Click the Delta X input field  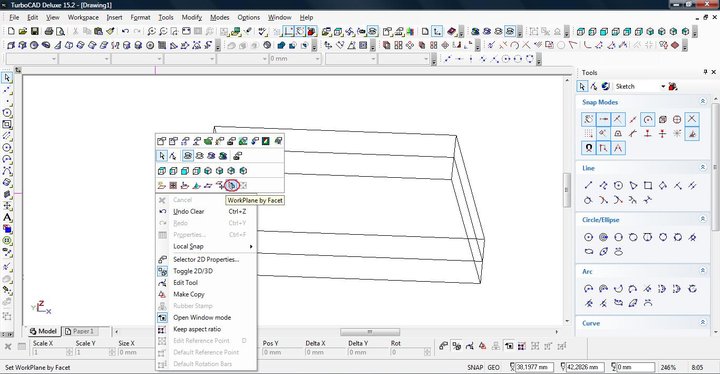323,352
